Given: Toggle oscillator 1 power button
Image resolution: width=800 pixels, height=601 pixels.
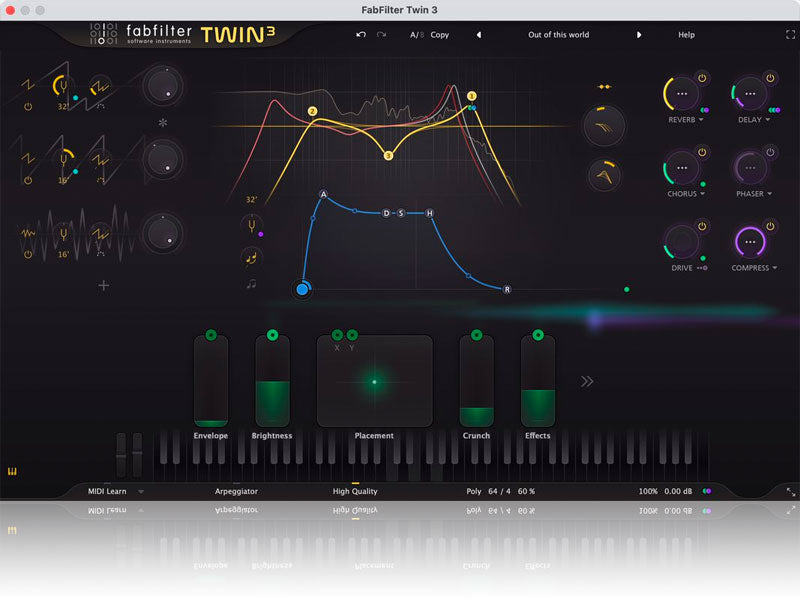Looking at the screenshot, I should click(x=28, y=107).
